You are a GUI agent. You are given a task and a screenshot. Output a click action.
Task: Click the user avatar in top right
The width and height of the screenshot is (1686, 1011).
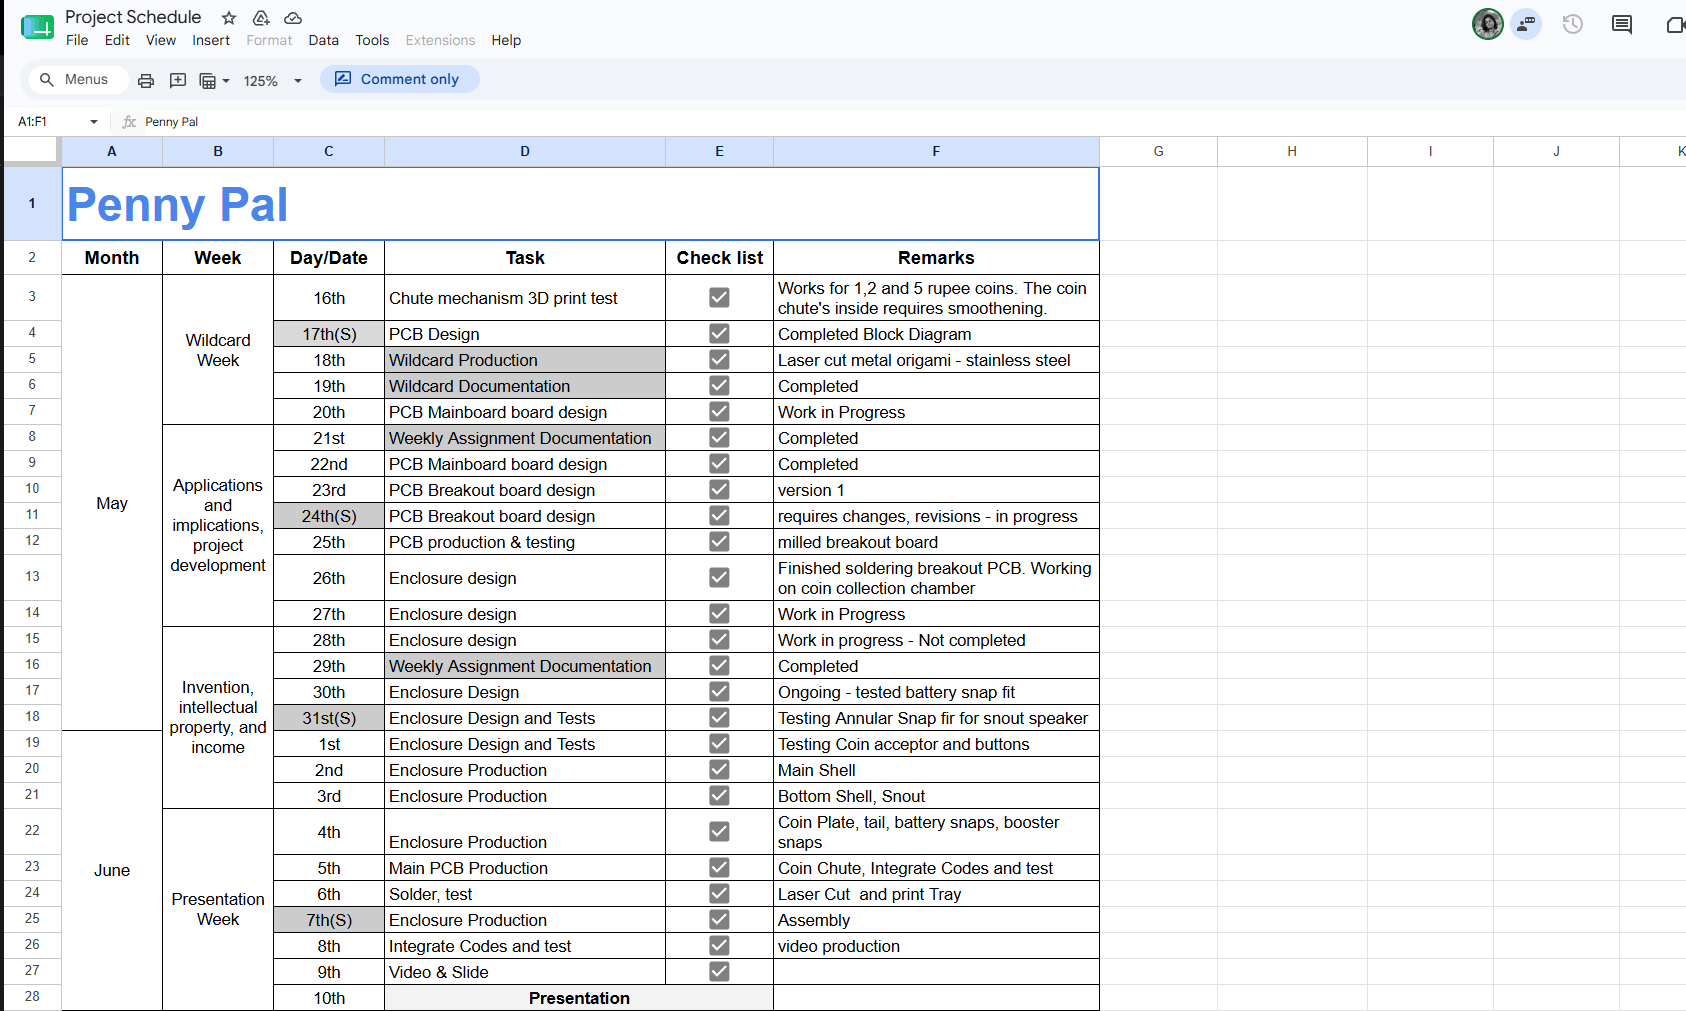click(1487, 24)
